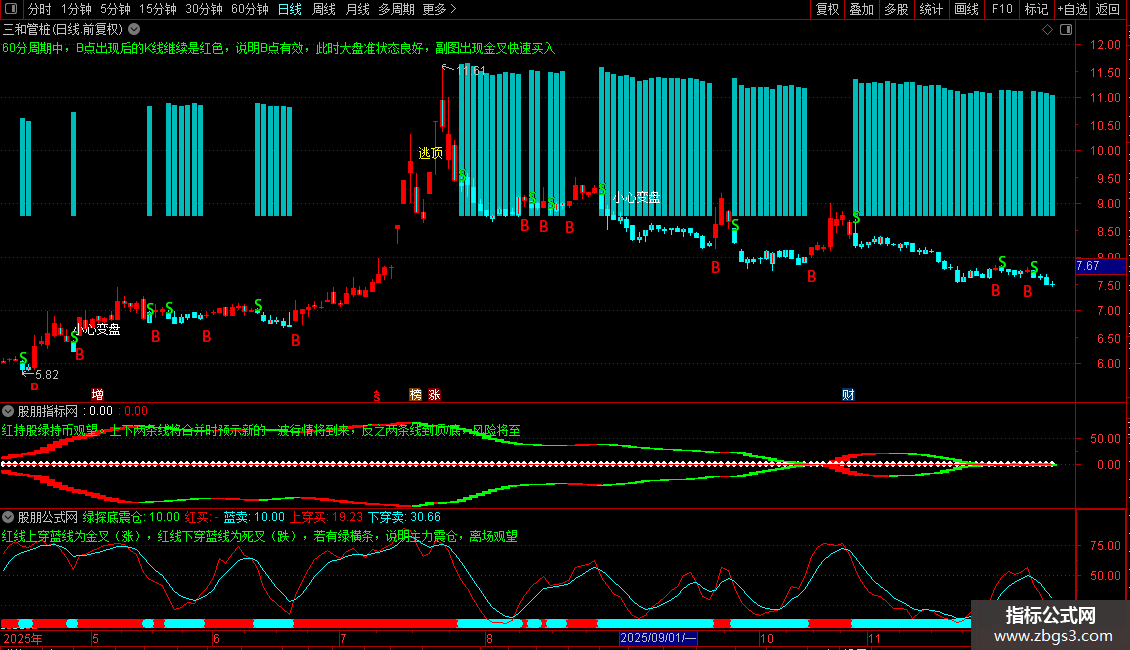
Task: Expand dropdown beside 三和管桩 title
Action: (134, 30)
